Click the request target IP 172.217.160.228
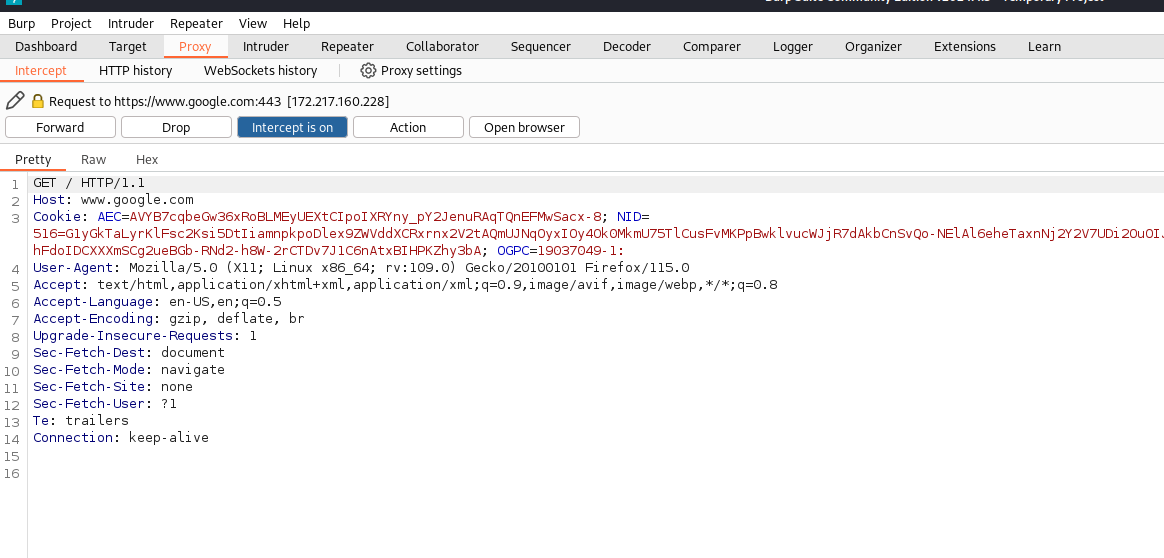The height and width of the screenshot is (558, 1164). coord(338,101)
